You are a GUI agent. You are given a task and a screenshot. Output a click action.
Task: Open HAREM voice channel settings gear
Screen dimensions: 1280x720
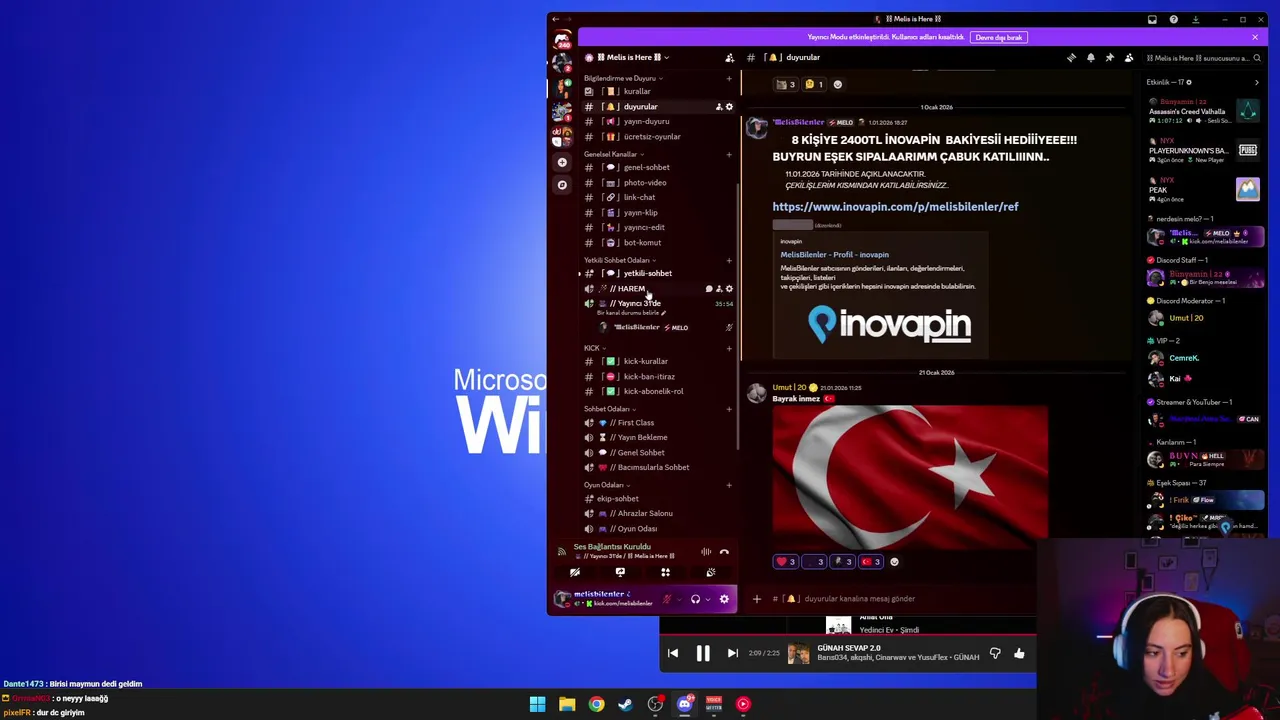point(729,289)
